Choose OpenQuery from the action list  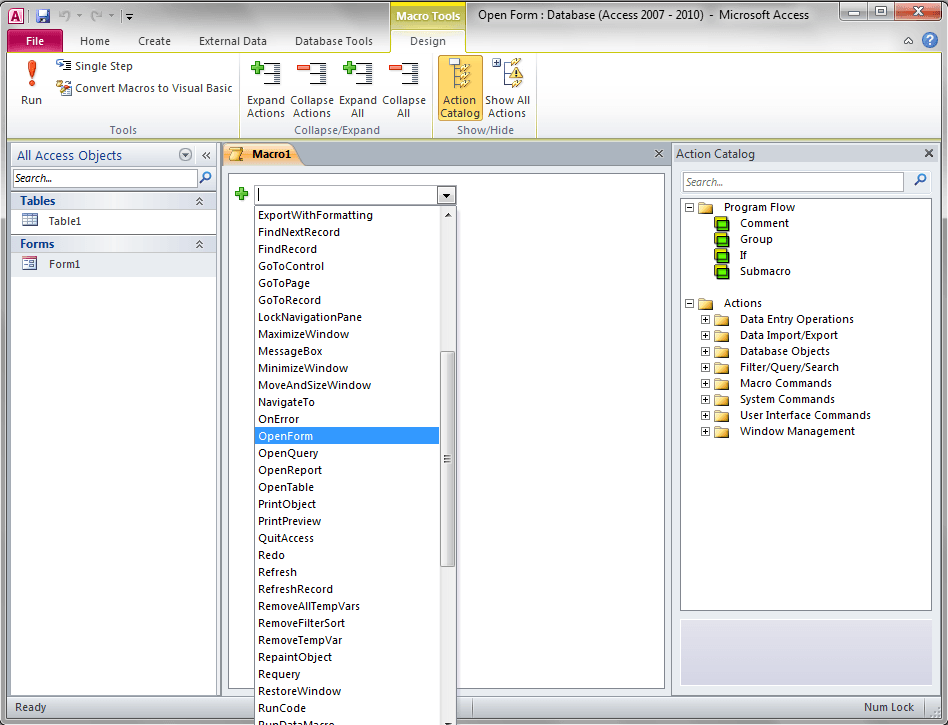coord(346,452)
